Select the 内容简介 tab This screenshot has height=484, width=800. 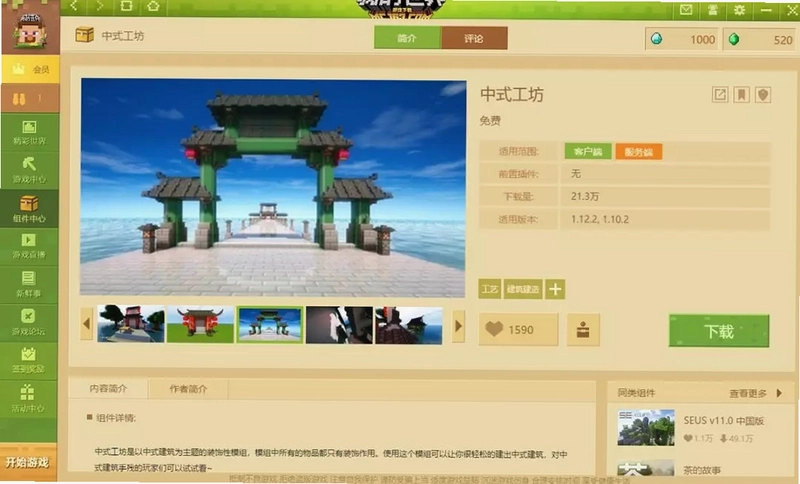108,389
